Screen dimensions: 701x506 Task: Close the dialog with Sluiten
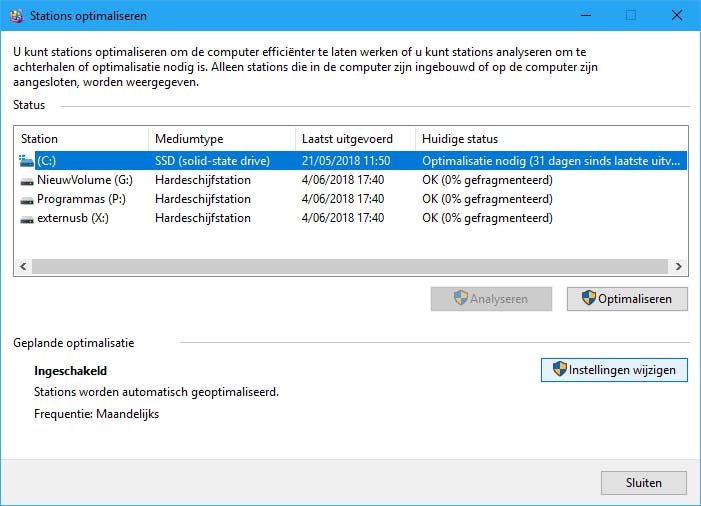point(644,483)
